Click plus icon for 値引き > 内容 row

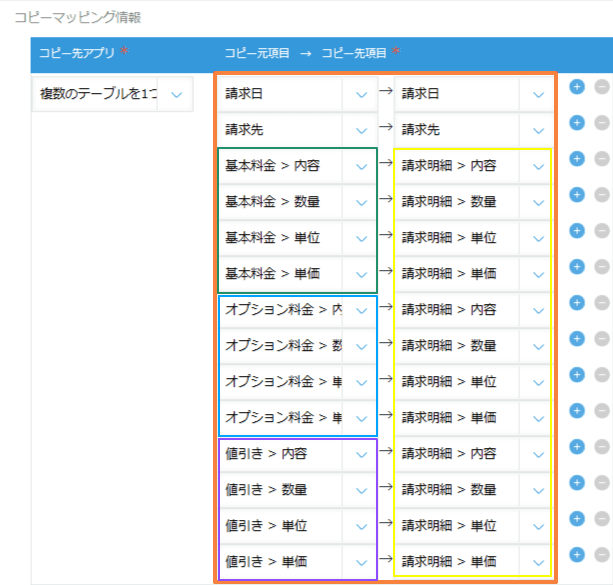pyautogui.click(x=577, y=447)
